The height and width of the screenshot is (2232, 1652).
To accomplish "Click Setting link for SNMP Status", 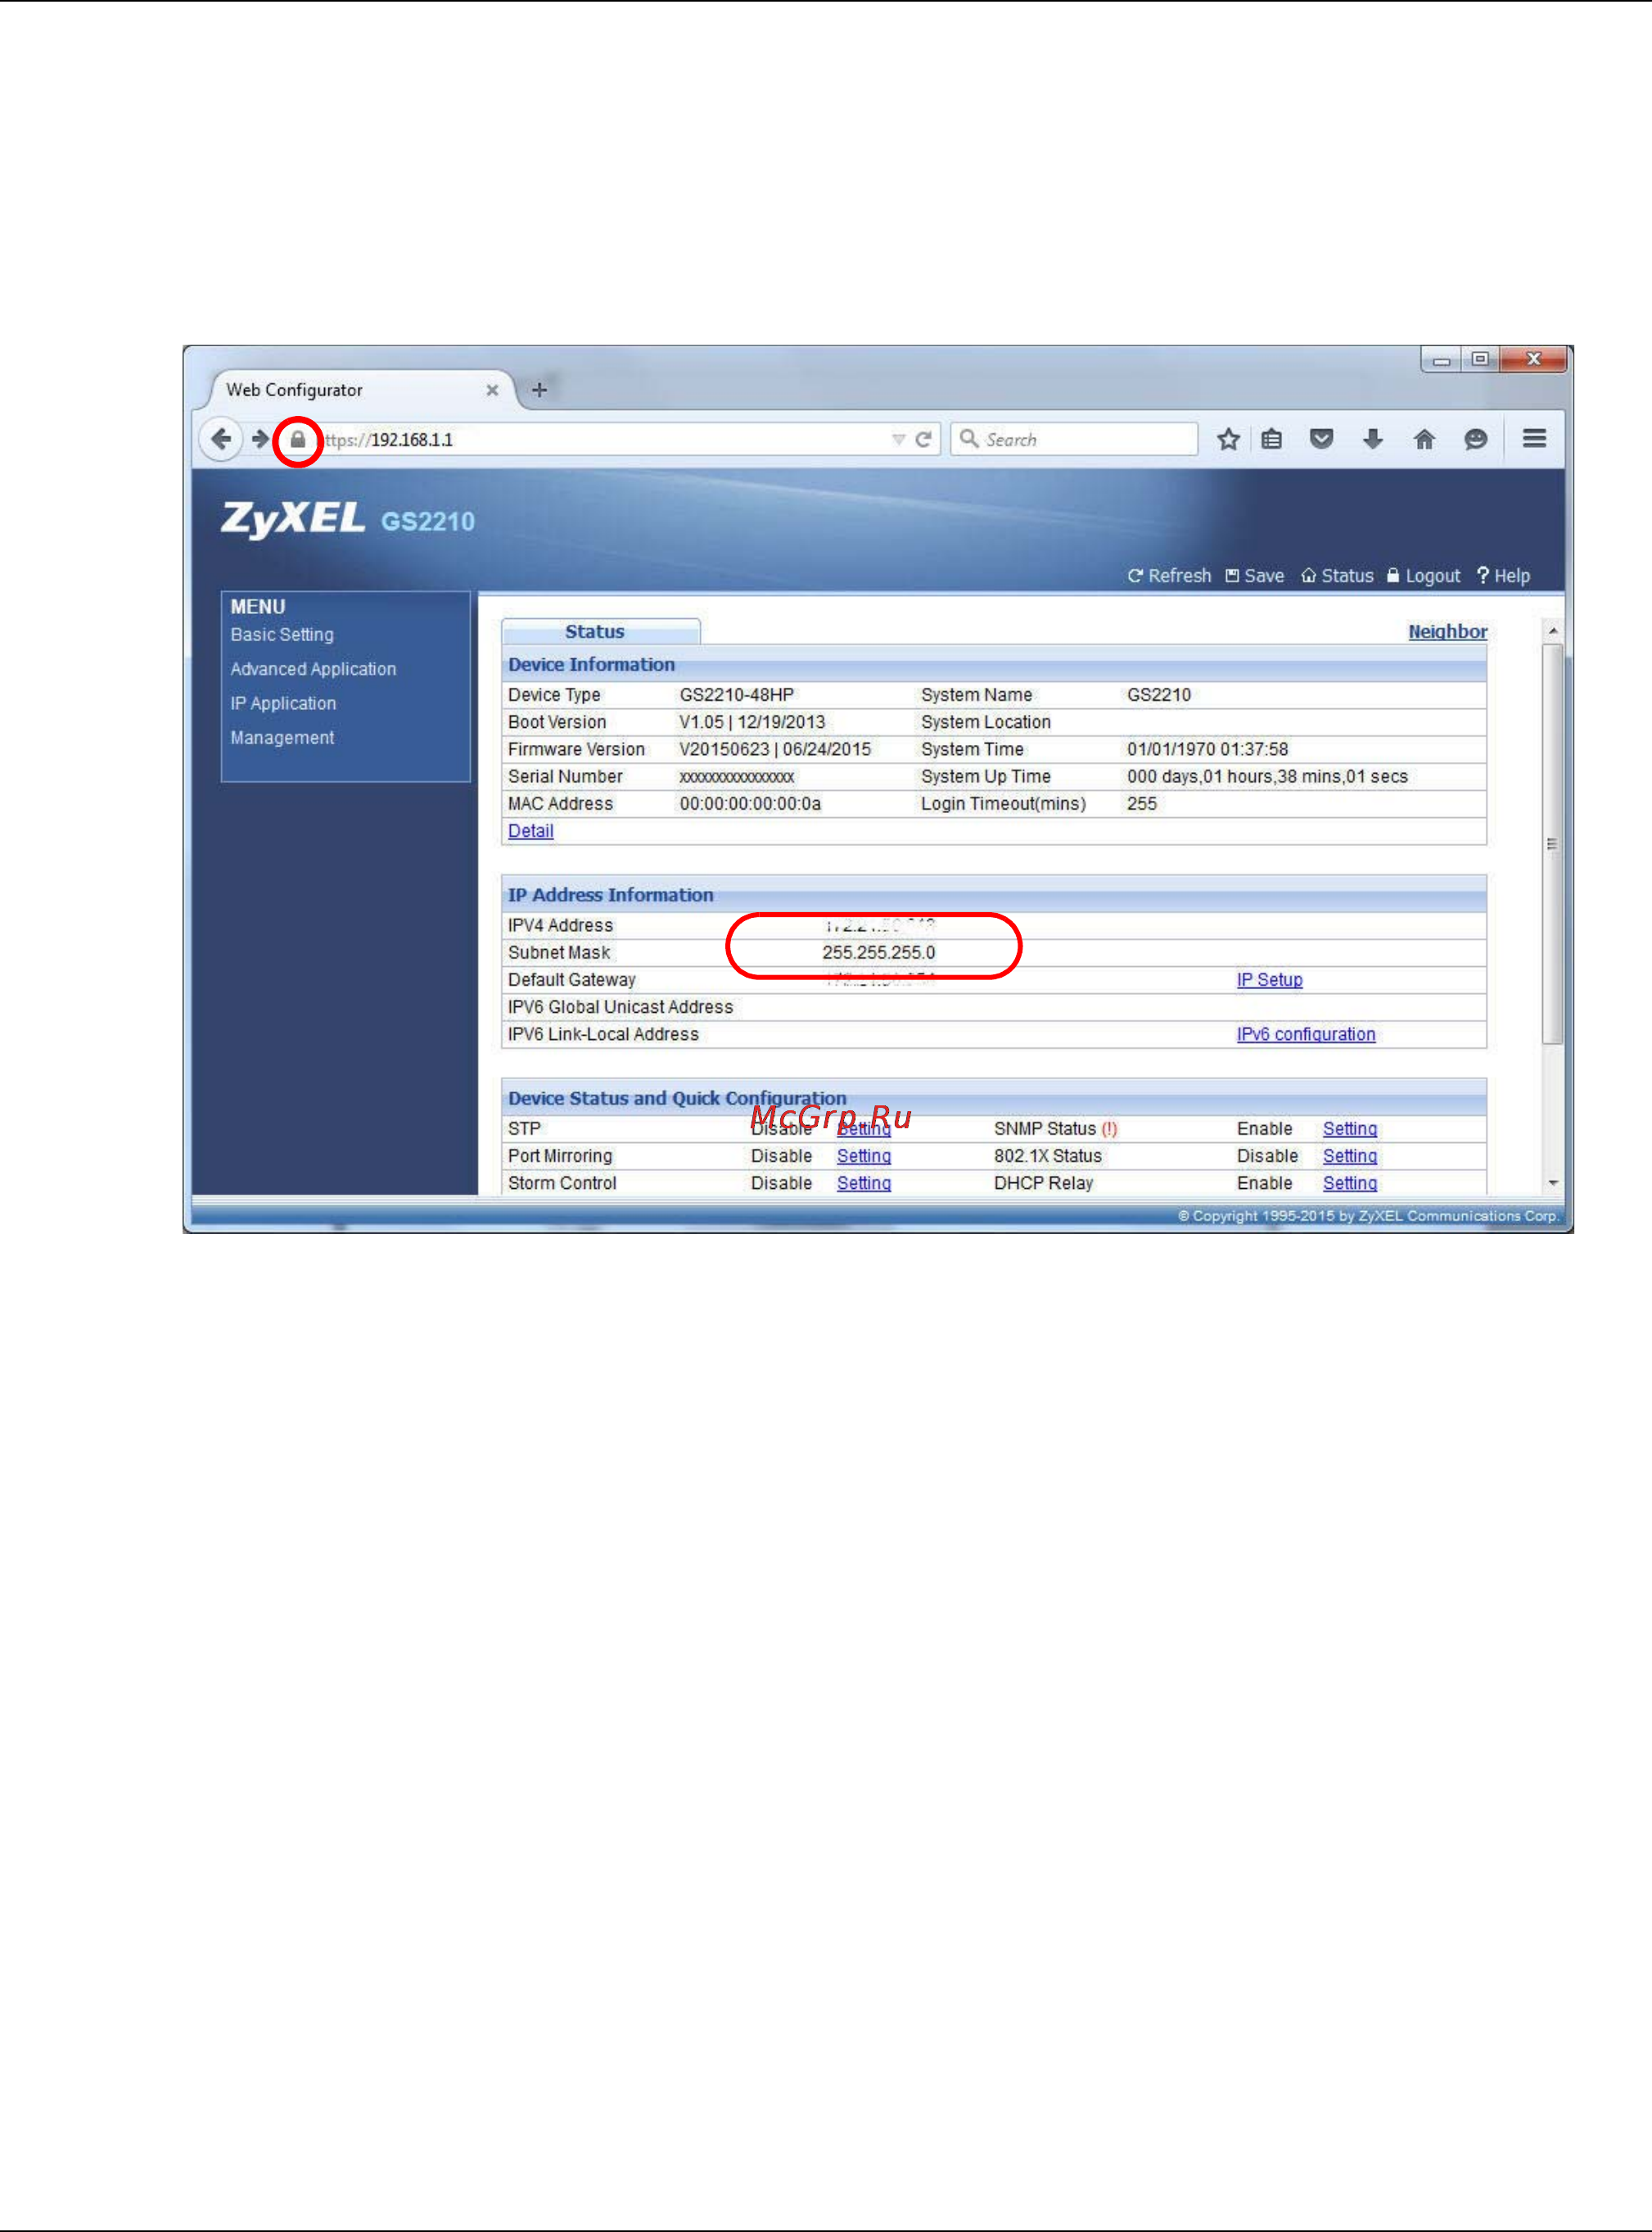I will (1349, 1129).
